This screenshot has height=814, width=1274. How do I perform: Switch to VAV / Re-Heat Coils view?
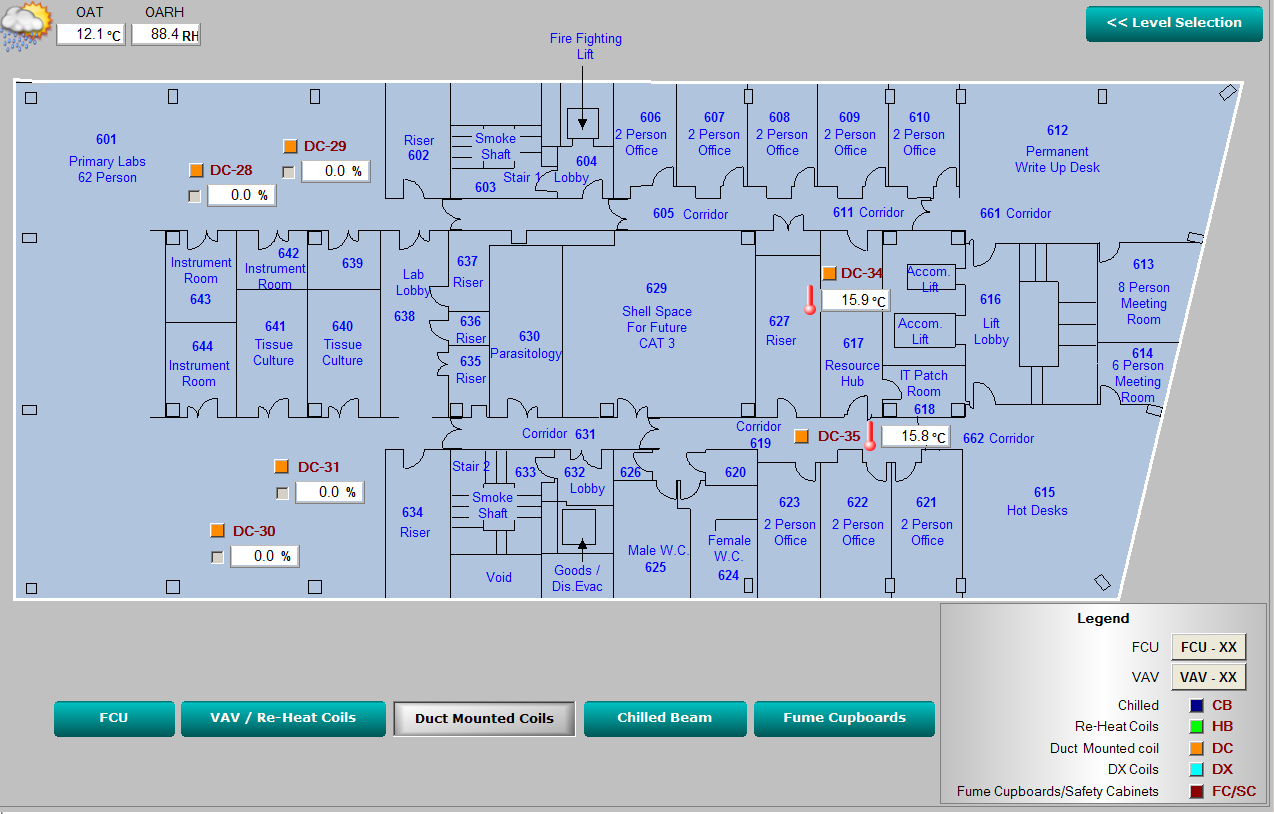coord(282,718)
